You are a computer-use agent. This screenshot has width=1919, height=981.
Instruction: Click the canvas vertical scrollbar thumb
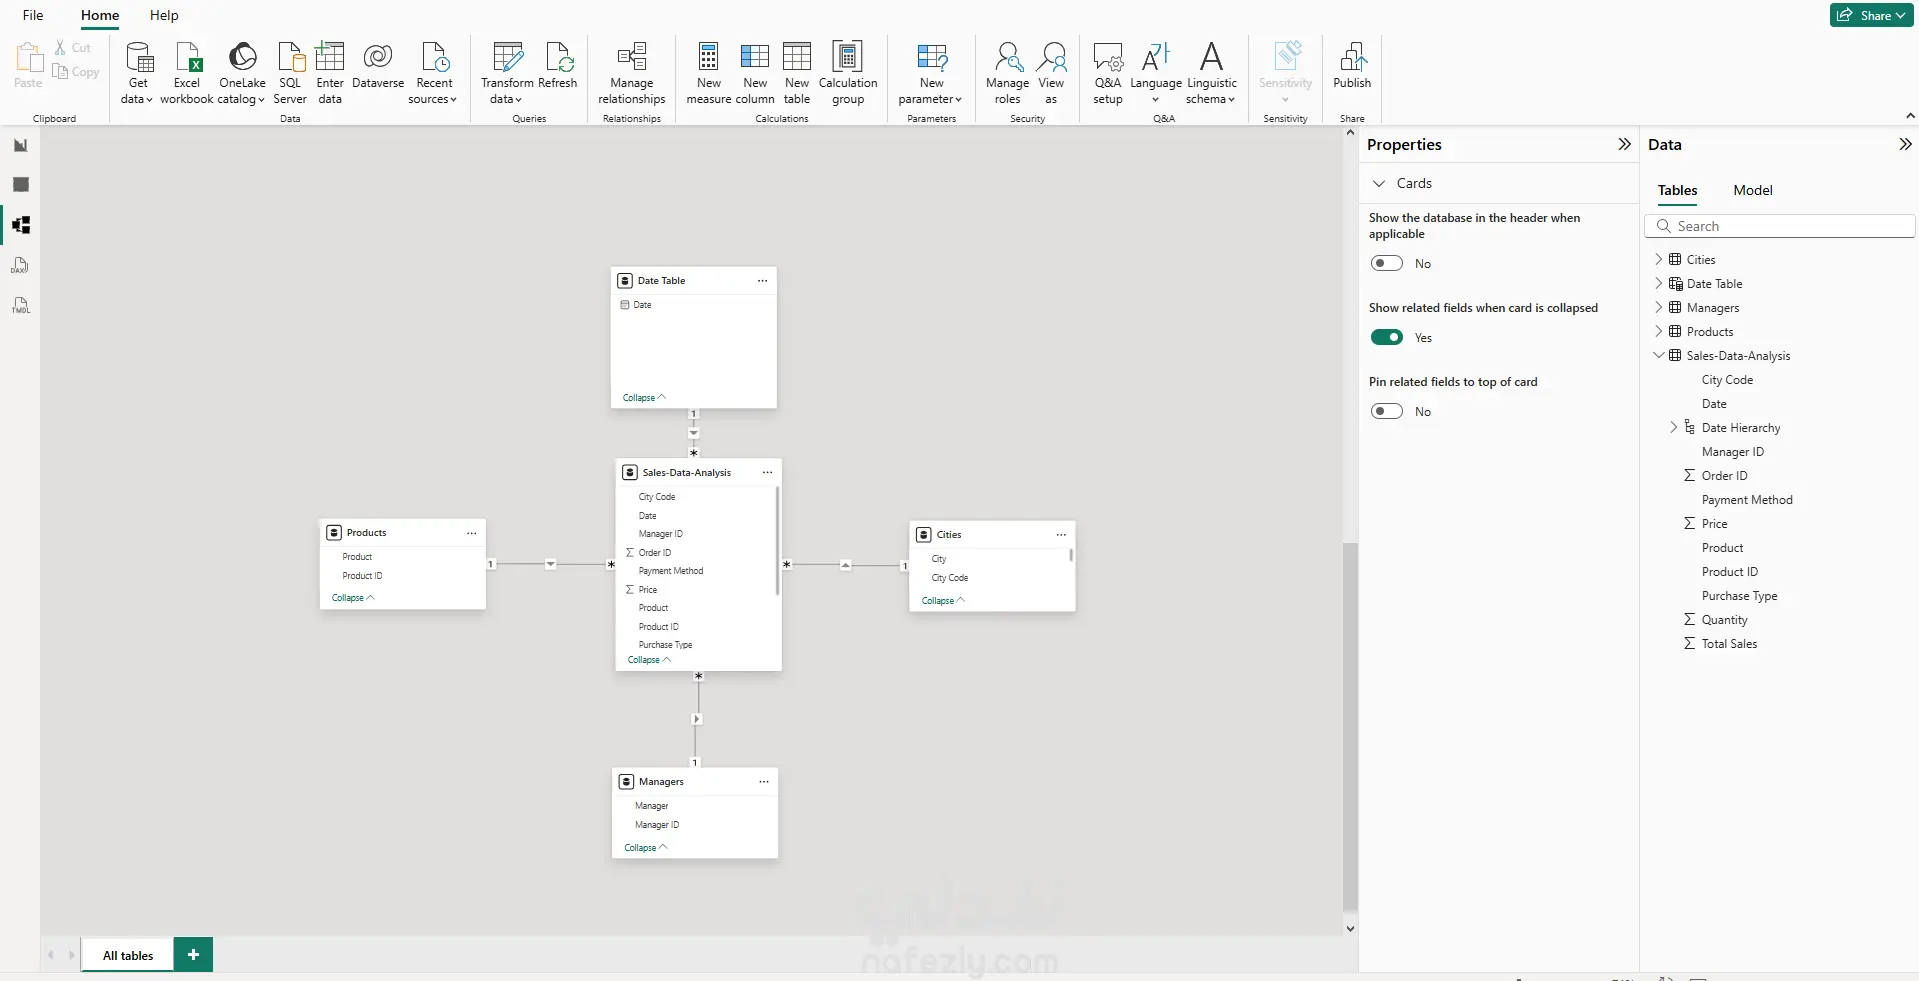coord(1350,726)
